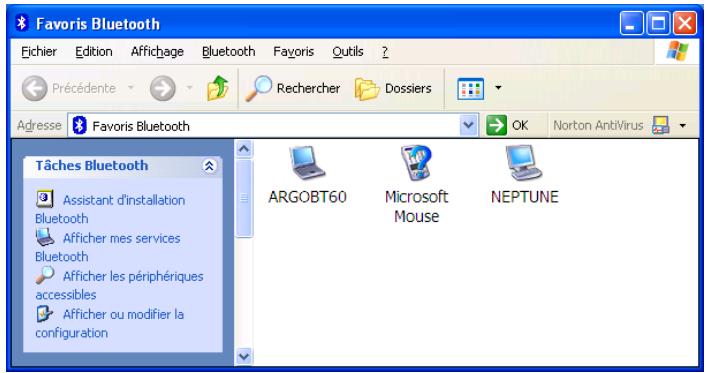The image size is (707, 373).
Task: Click the Windows flag logo
Action: [677, 51]
